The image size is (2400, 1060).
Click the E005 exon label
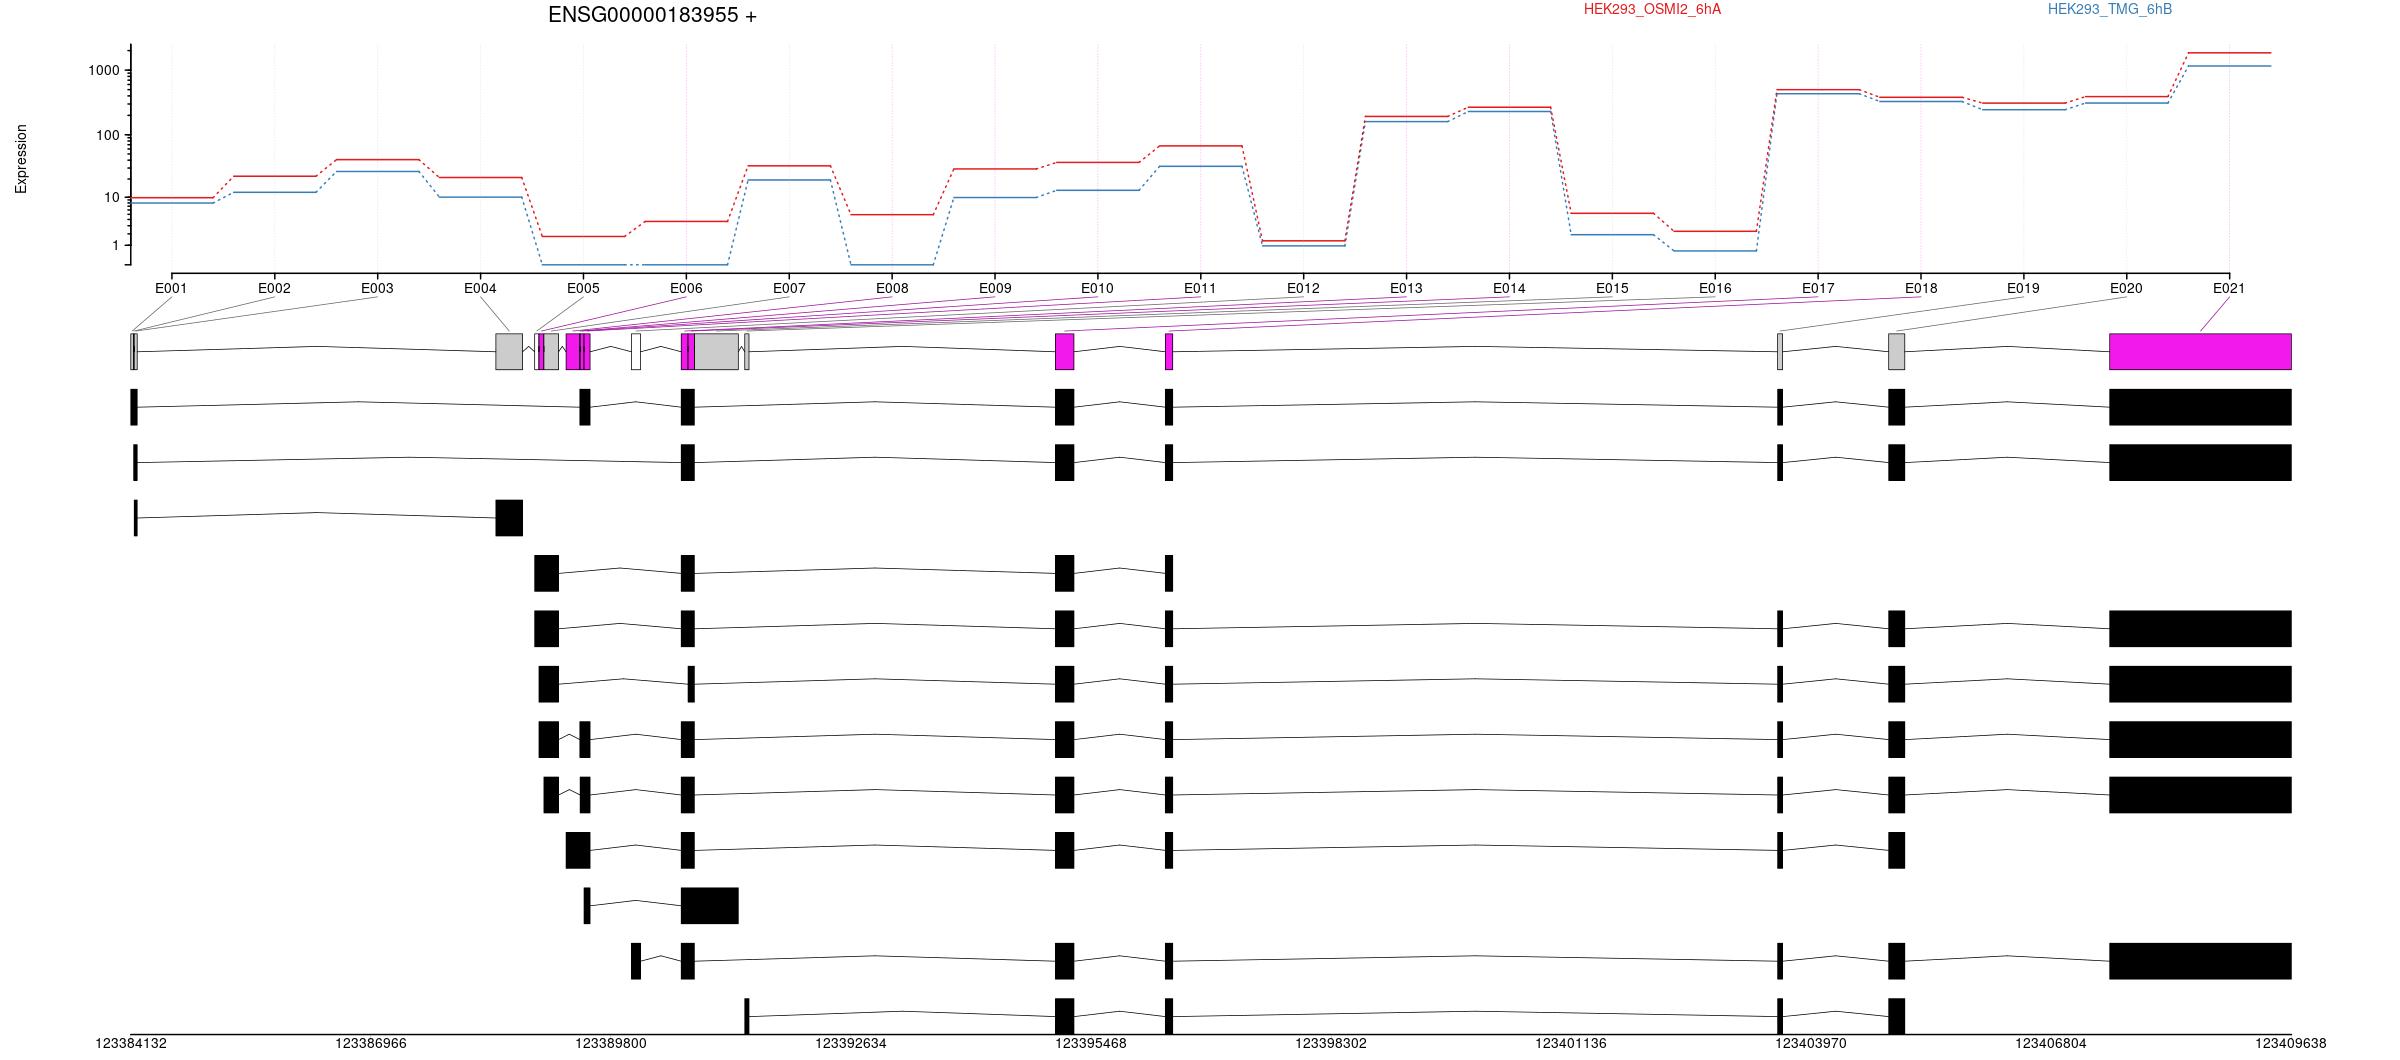pos(583,288)
